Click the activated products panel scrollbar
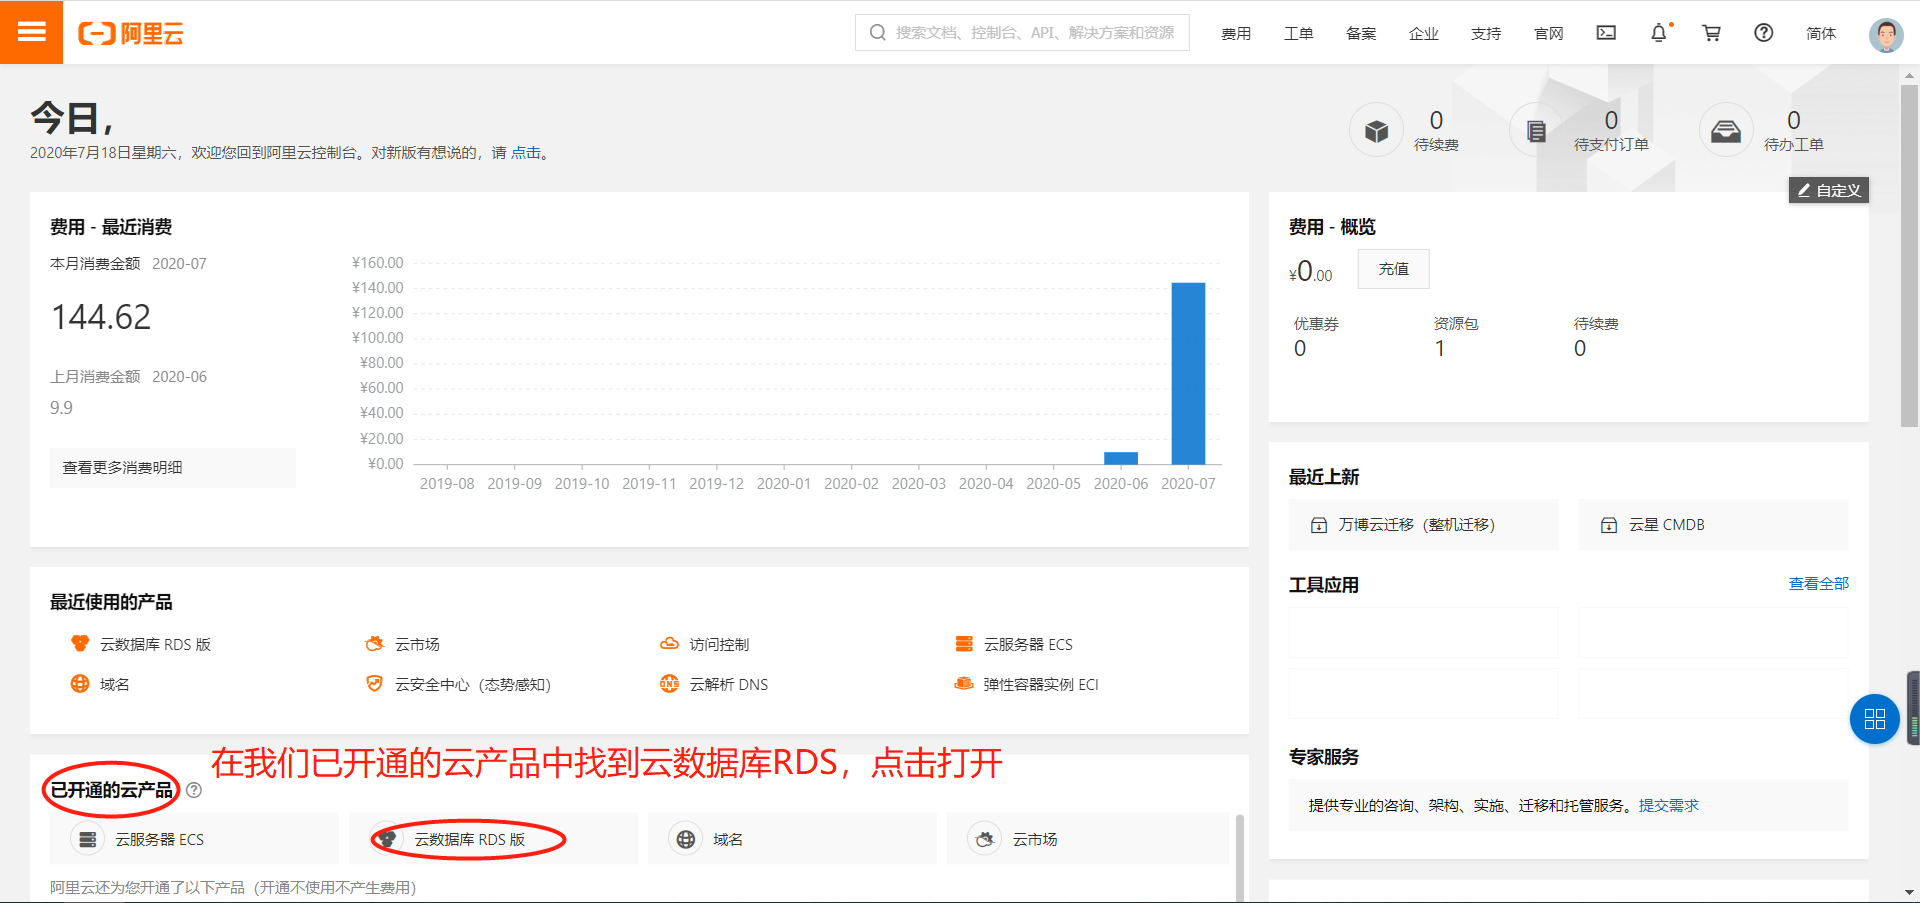Image resolution: width=1920 pixels, height=903 pixels. pos(1240,857)
